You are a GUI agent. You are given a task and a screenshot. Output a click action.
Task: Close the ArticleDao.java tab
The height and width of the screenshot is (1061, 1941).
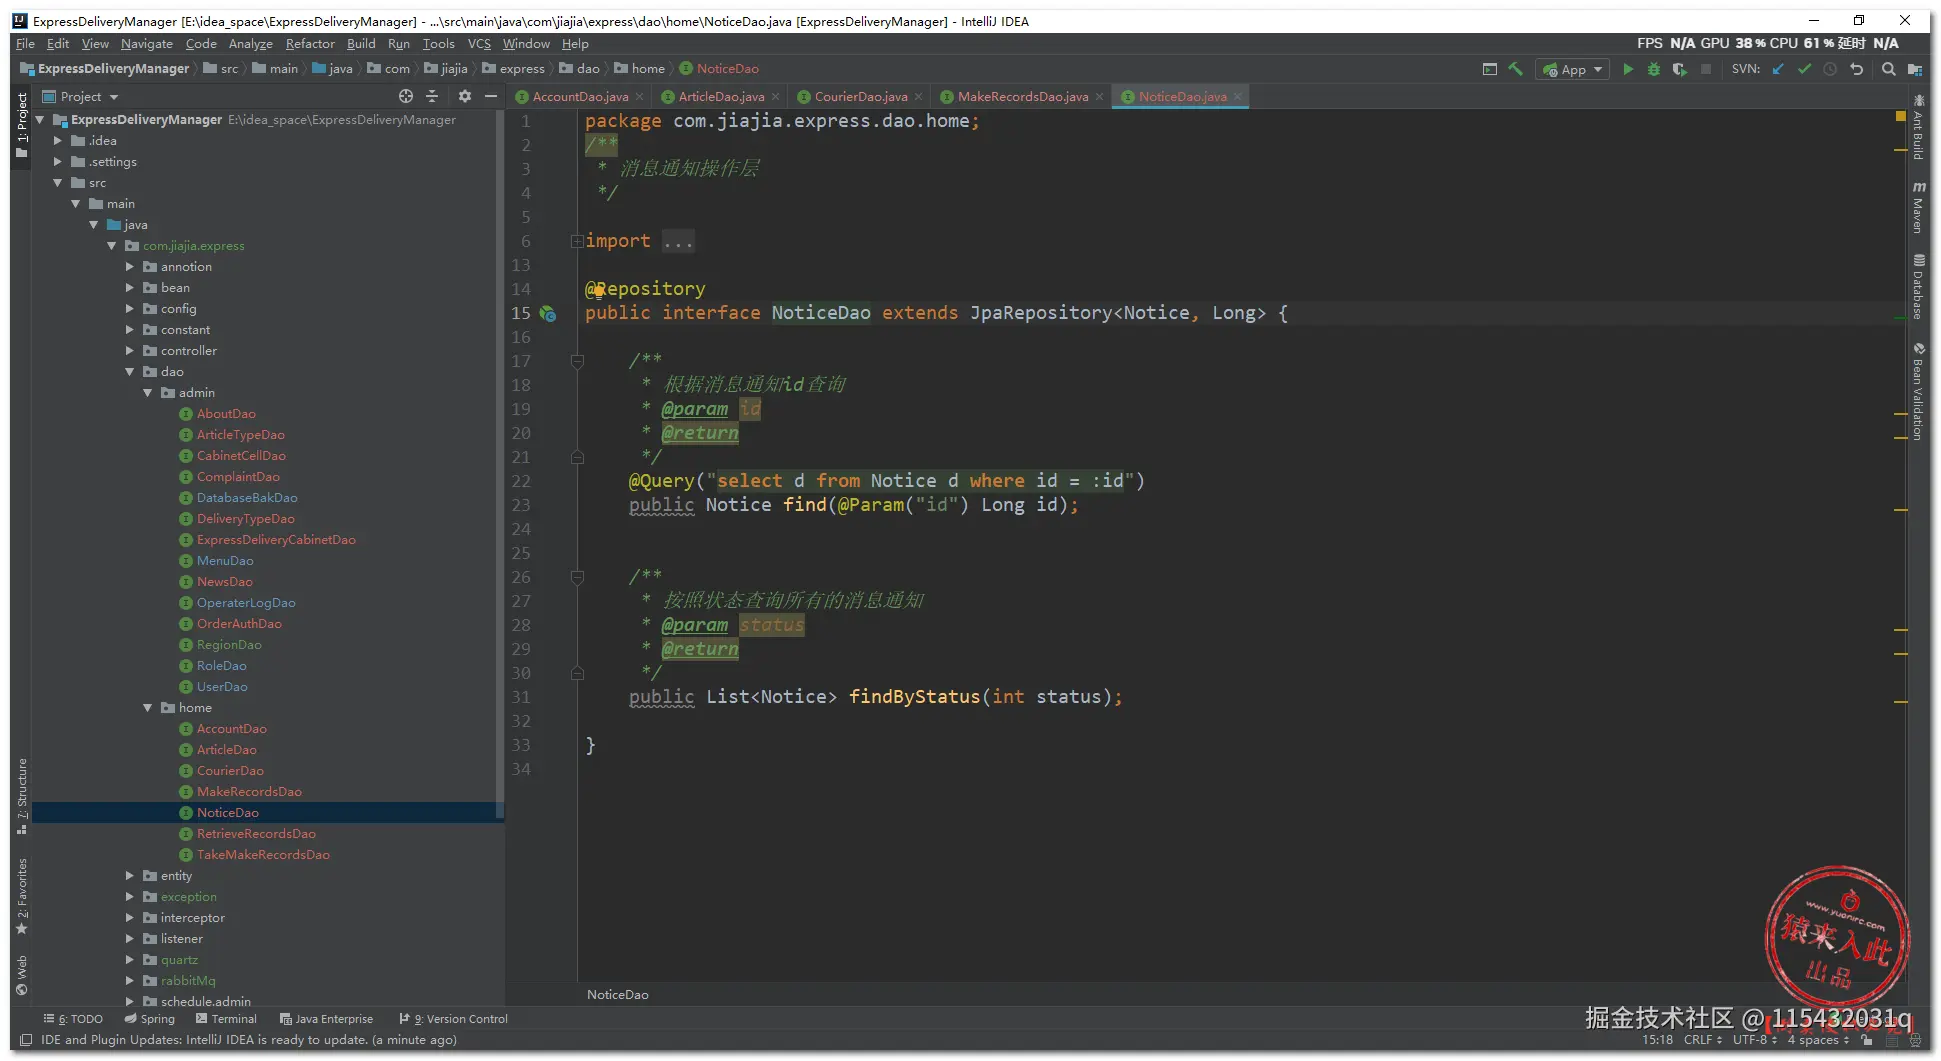coord(775,97)
